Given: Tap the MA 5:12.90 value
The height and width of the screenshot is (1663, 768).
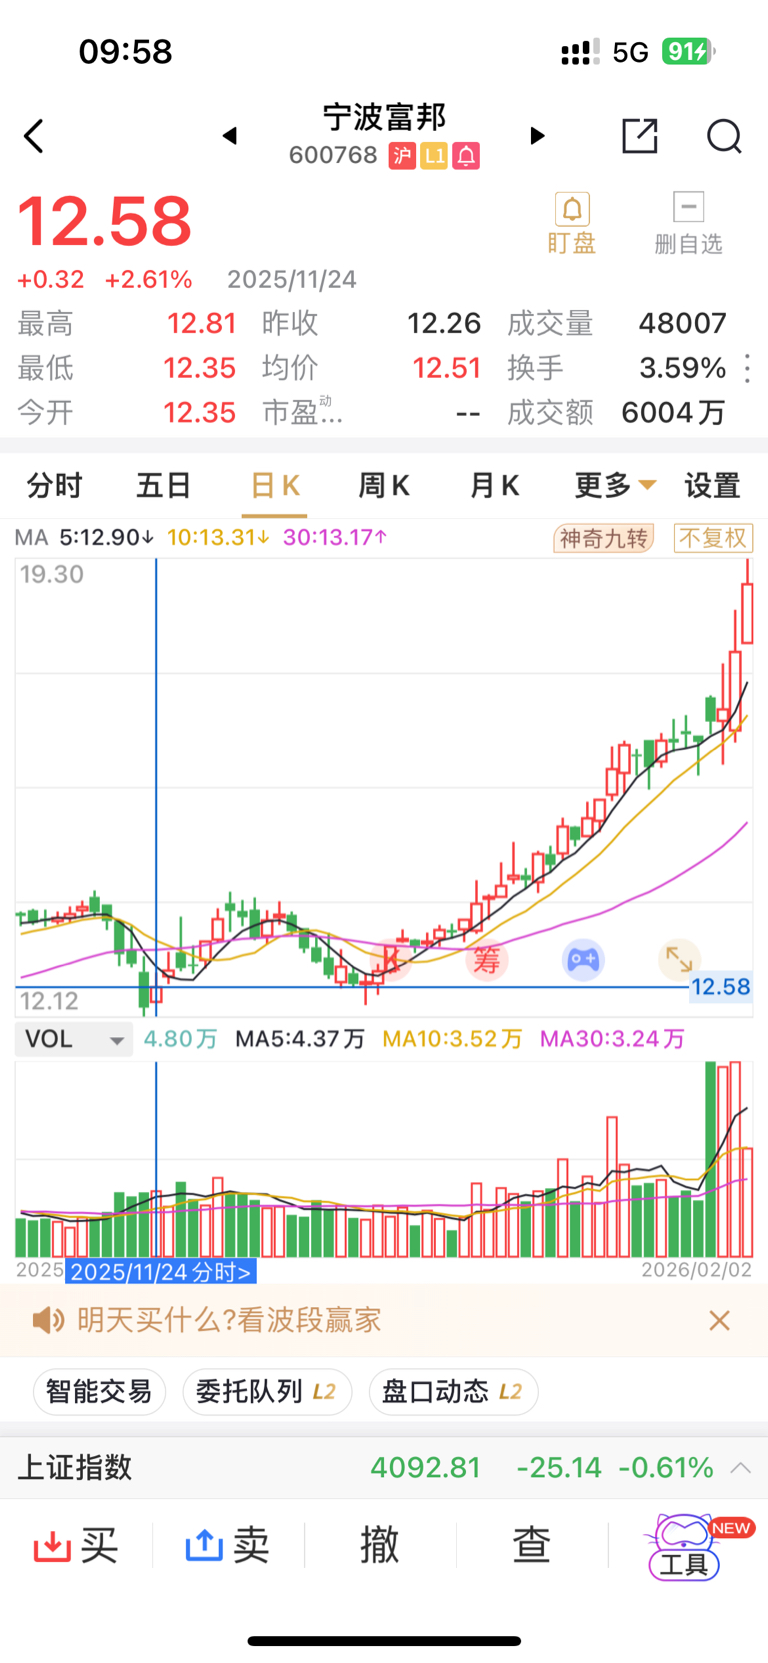Looking at the screenshot, I should point(106,538).
